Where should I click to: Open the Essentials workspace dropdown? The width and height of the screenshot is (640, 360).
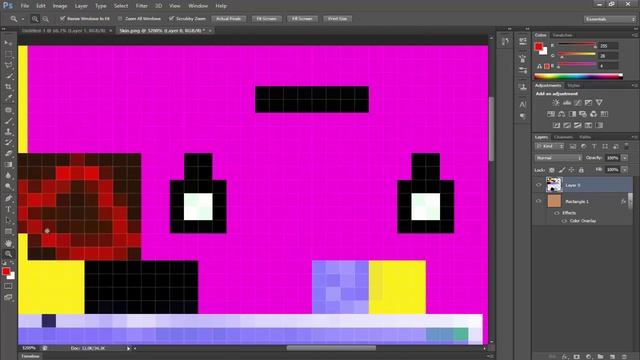610,19
